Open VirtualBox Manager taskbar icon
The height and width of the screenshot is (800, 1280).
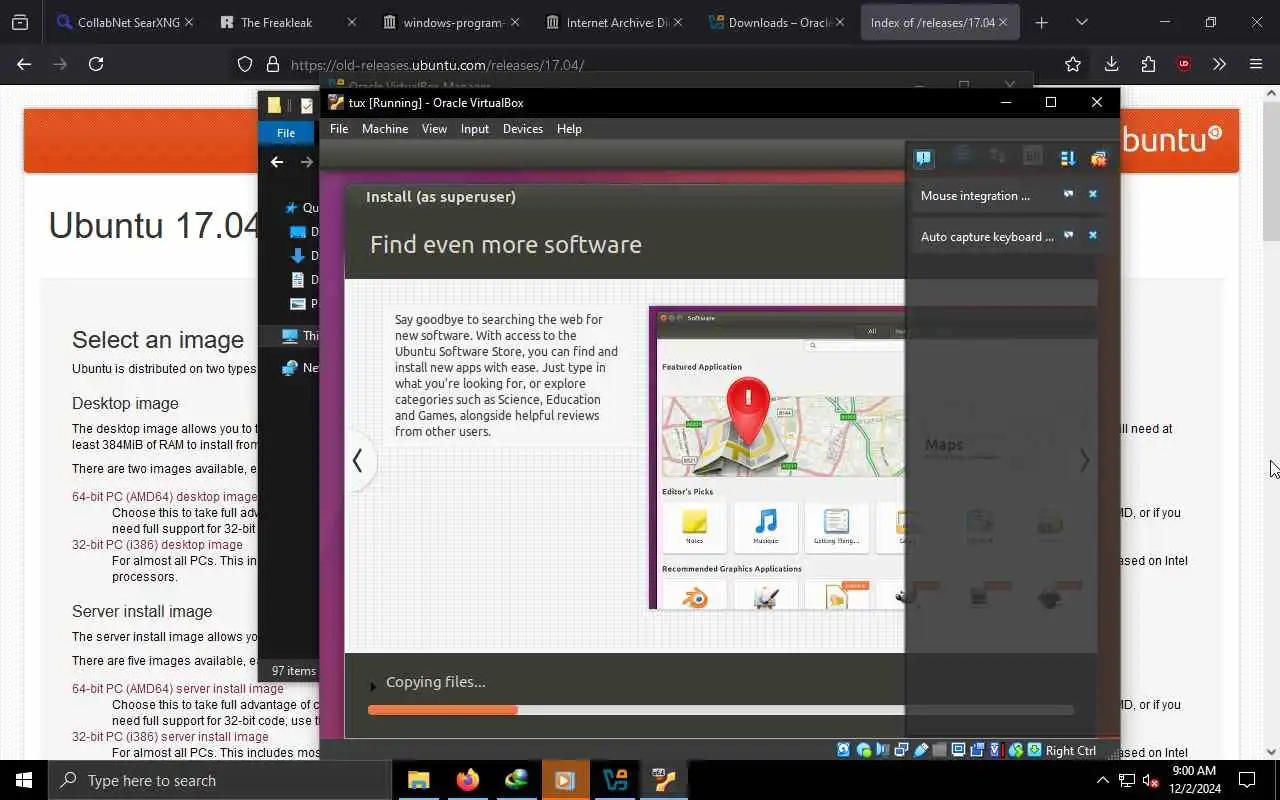(x=614, y=780)
